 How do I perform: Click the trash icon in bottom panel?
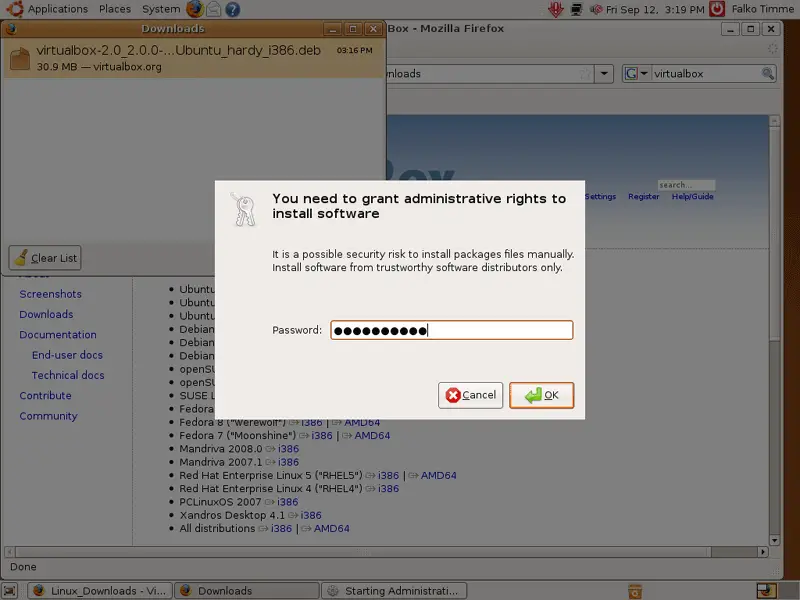tap(635, 591)
